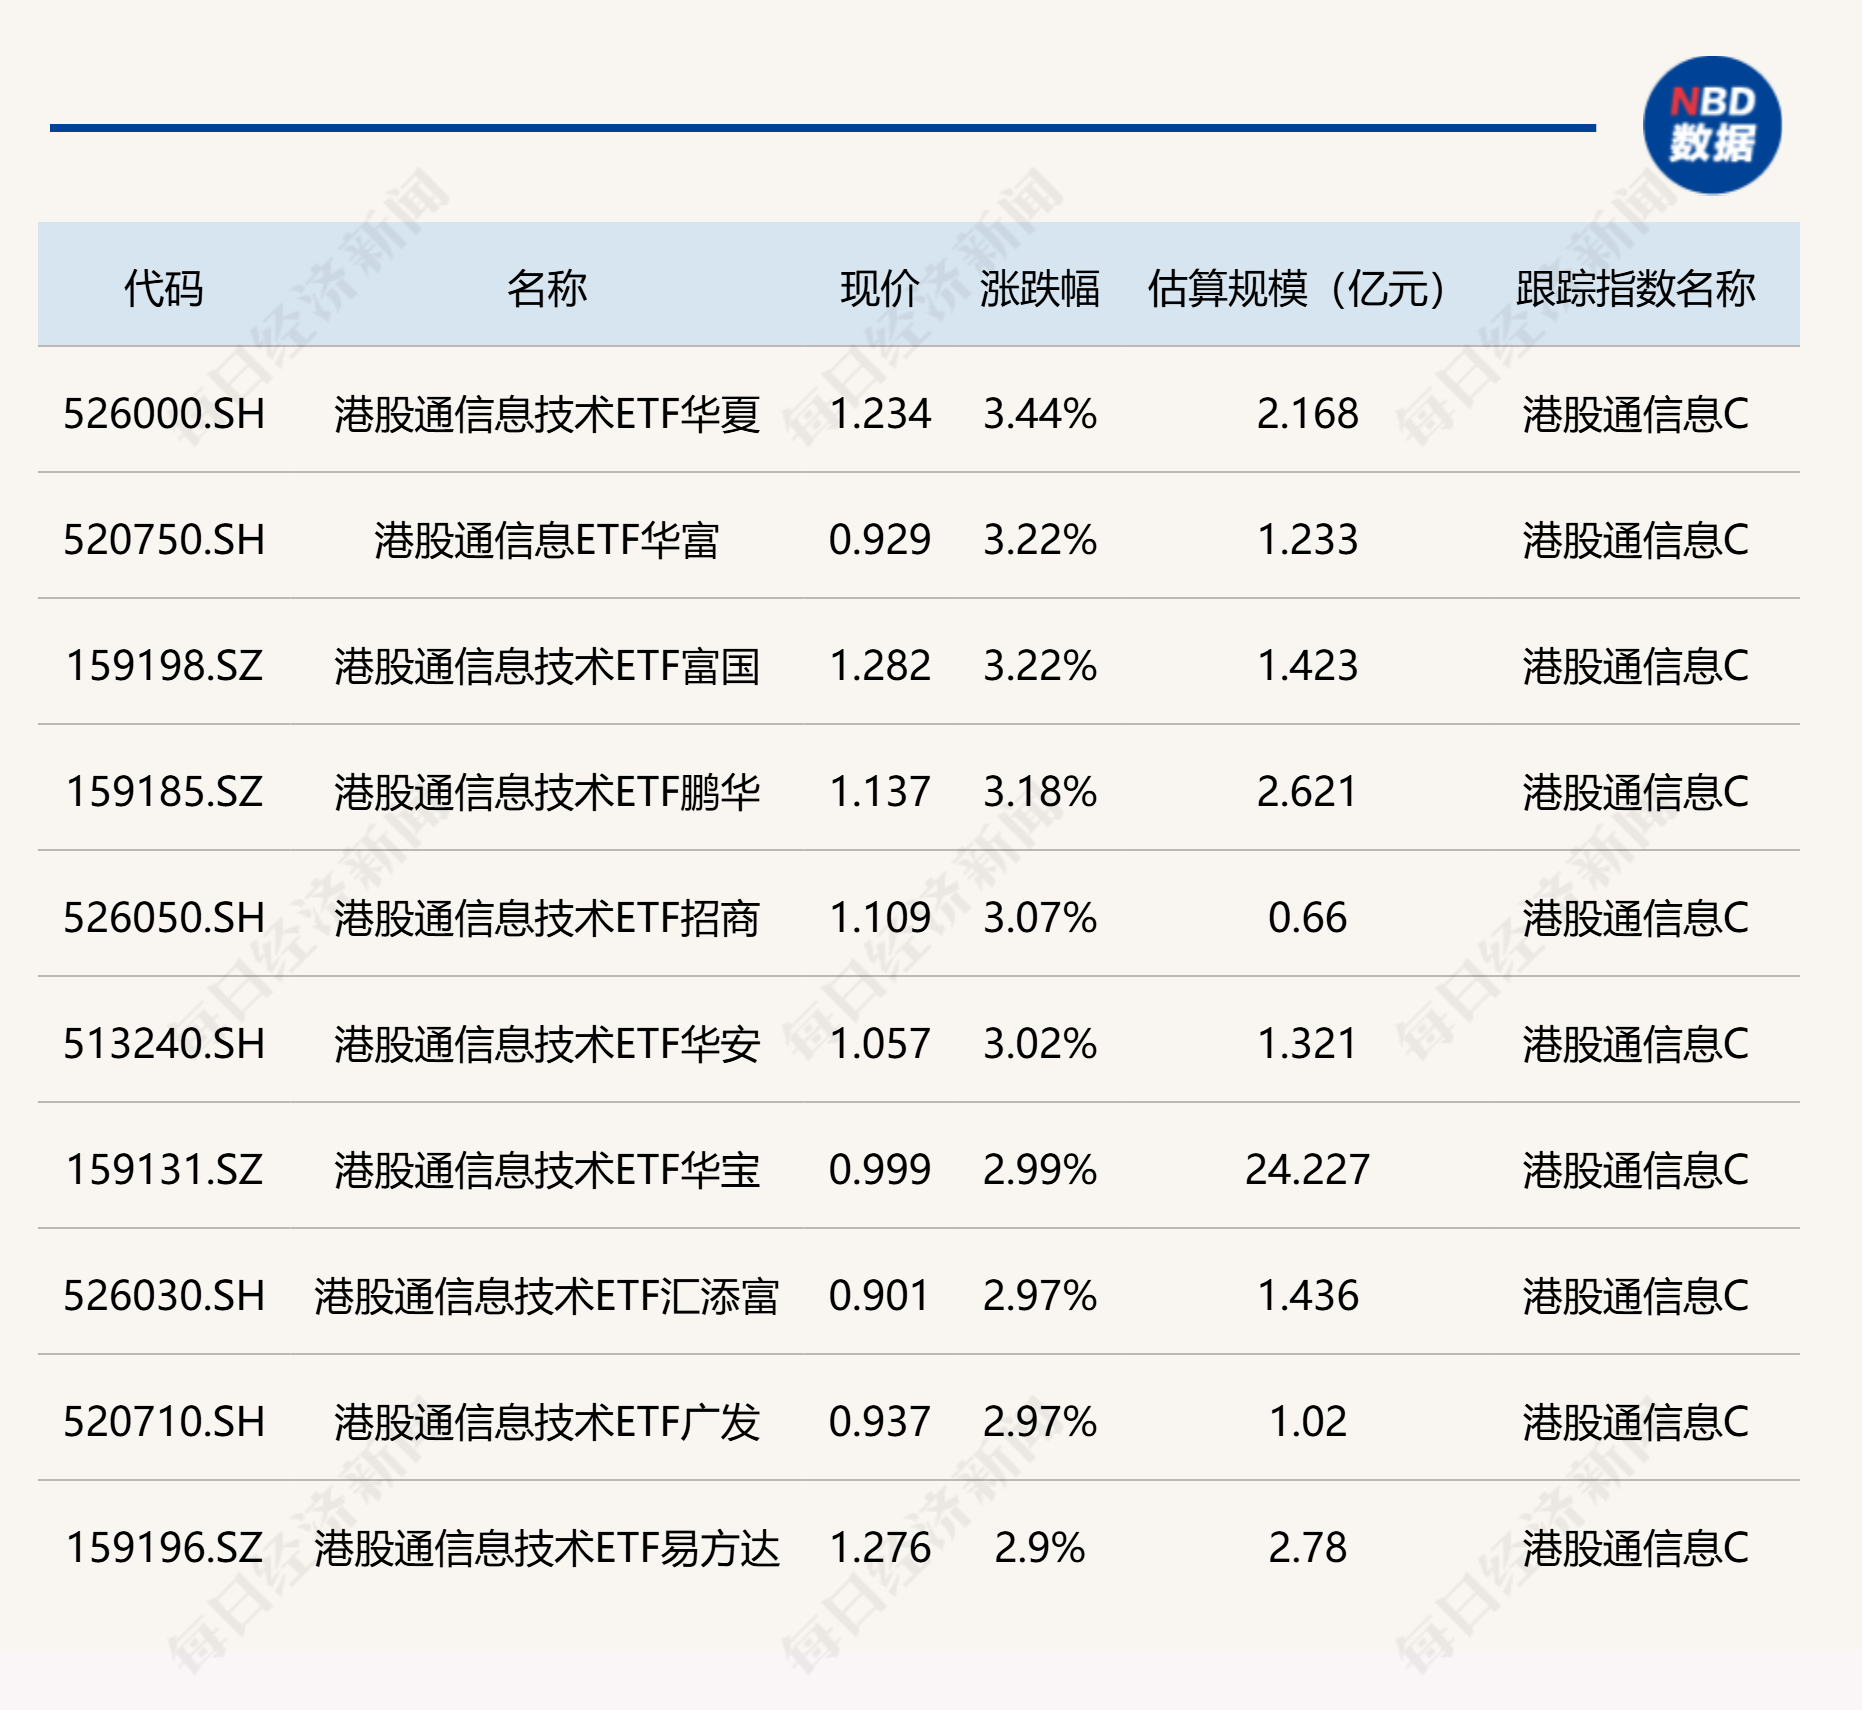Click the name 港股通信息技术ETF汇添富

(547, 1296)
